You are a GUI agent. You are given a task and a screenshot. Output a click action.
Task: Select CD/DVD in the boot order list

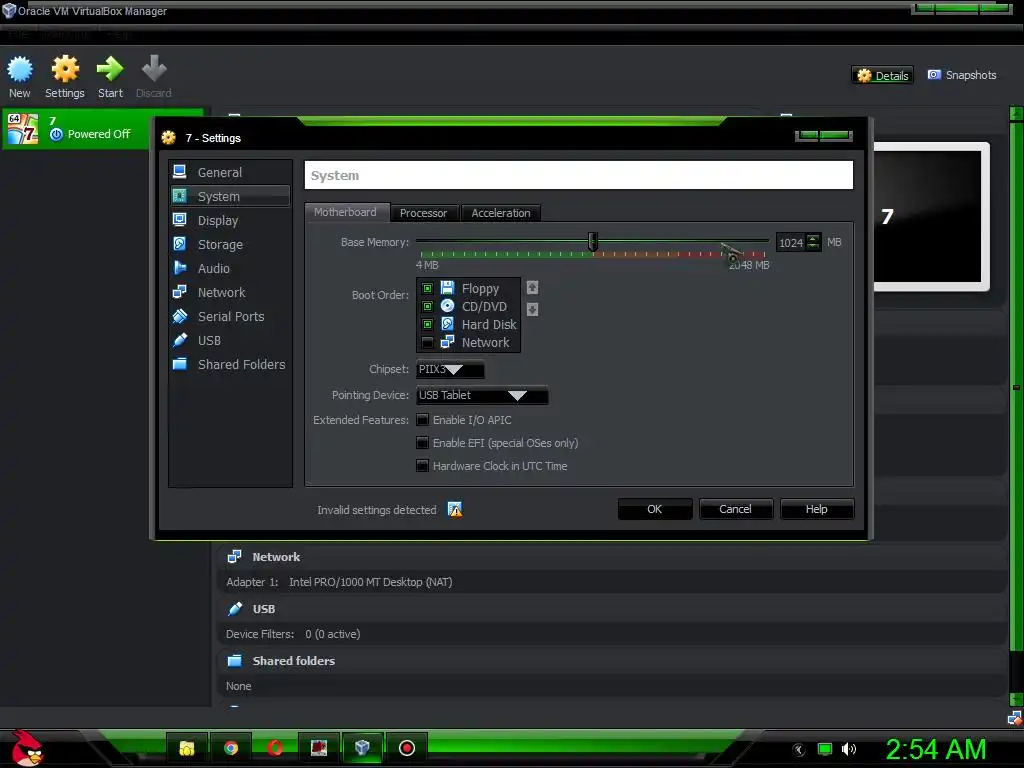(468, 306)
